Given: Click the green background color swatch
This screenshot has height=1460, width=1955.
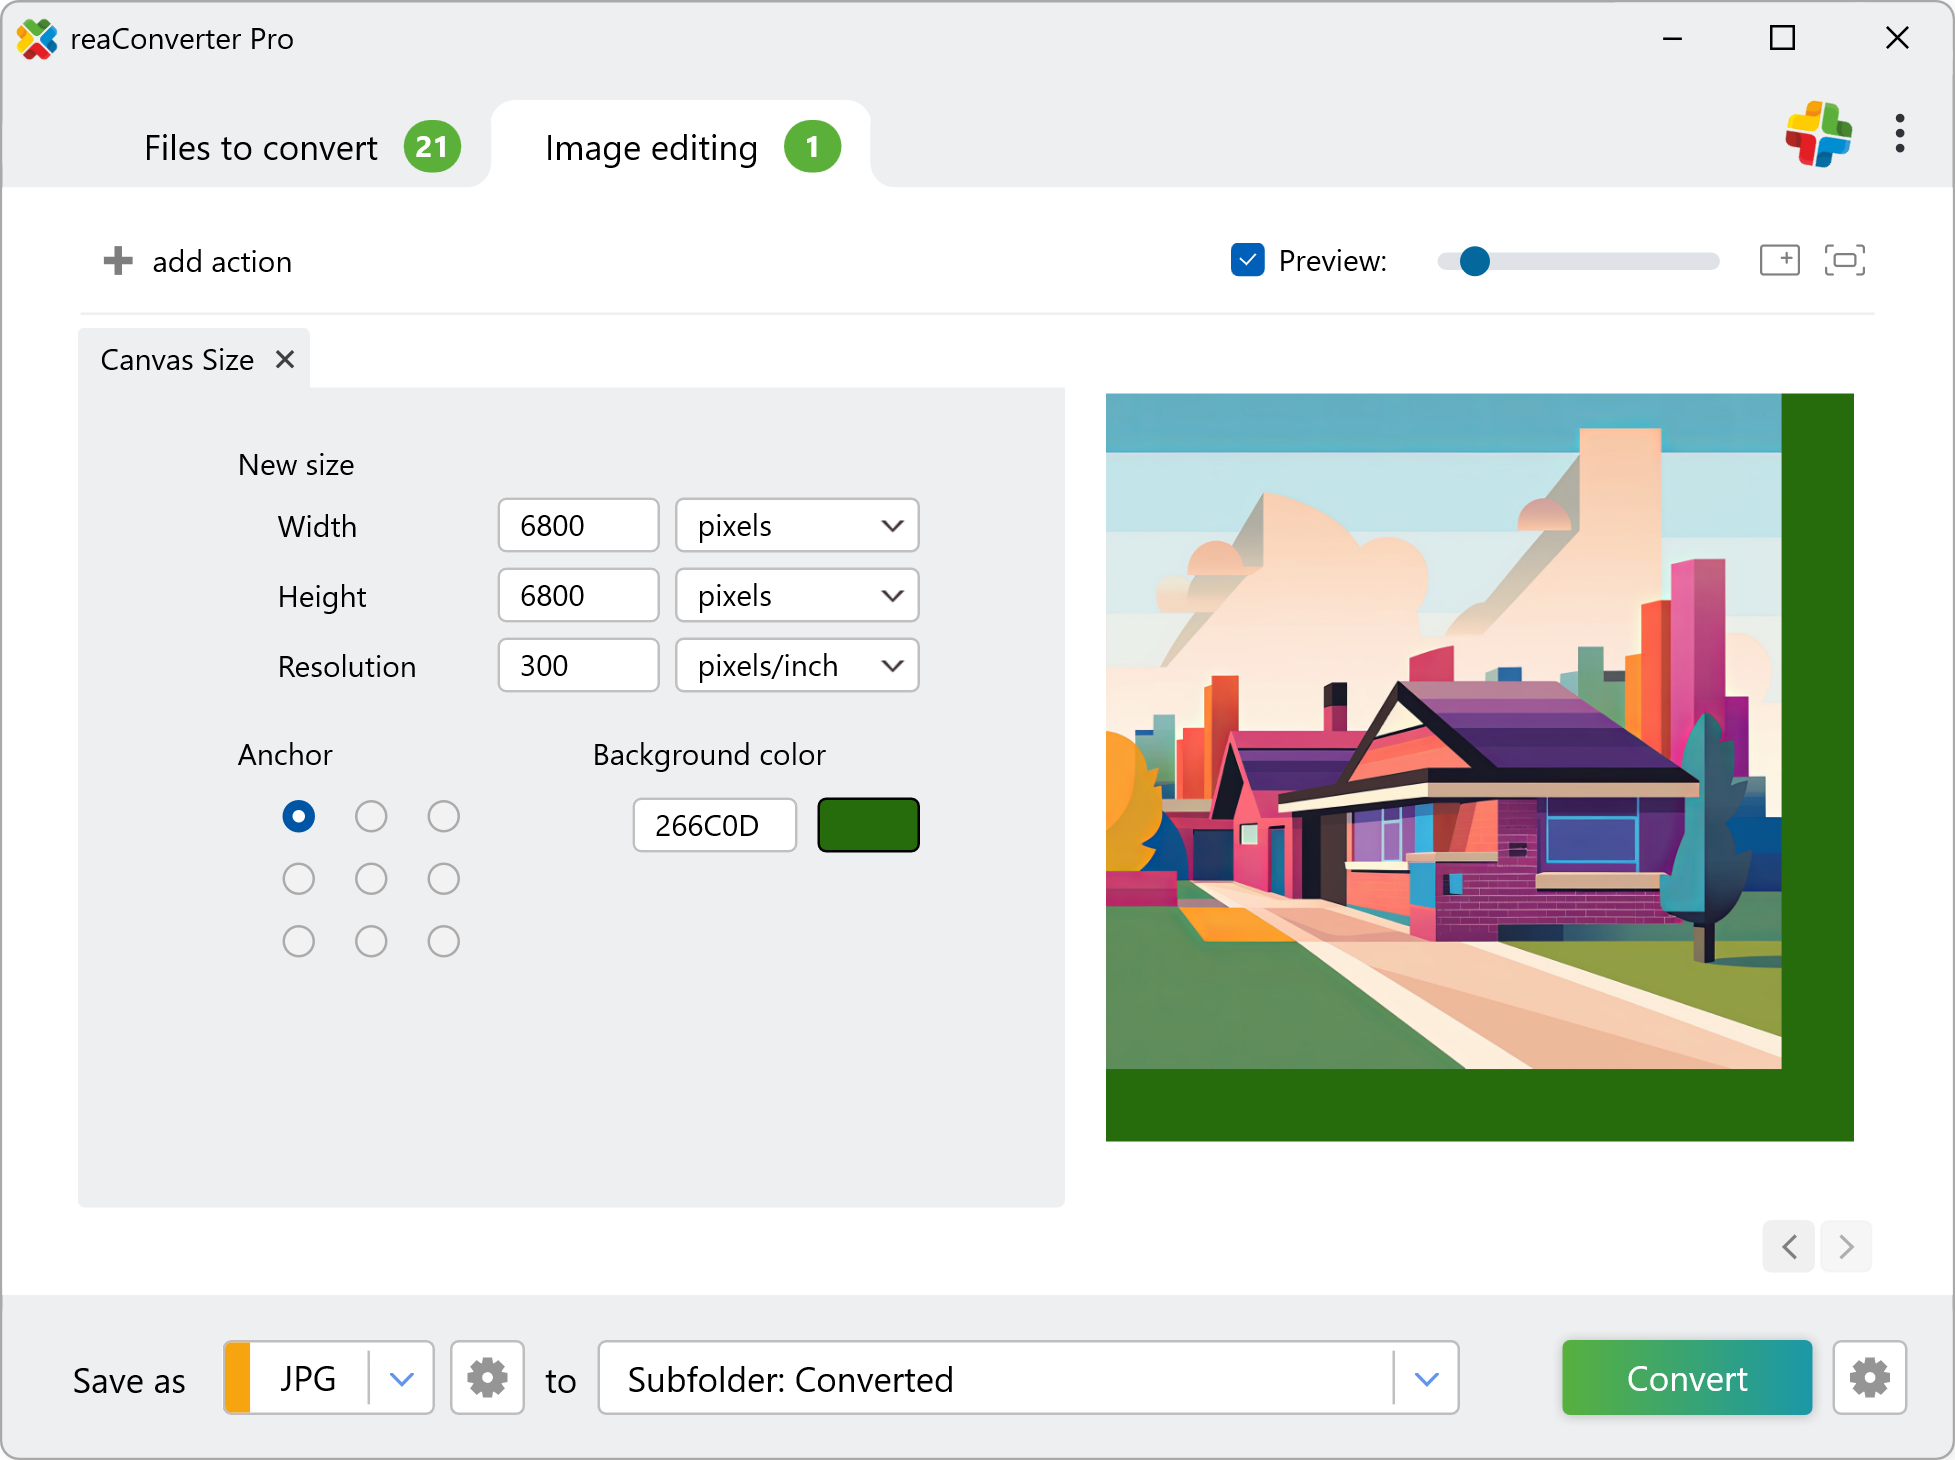Looking at the screenshot, I should [868, 825].
